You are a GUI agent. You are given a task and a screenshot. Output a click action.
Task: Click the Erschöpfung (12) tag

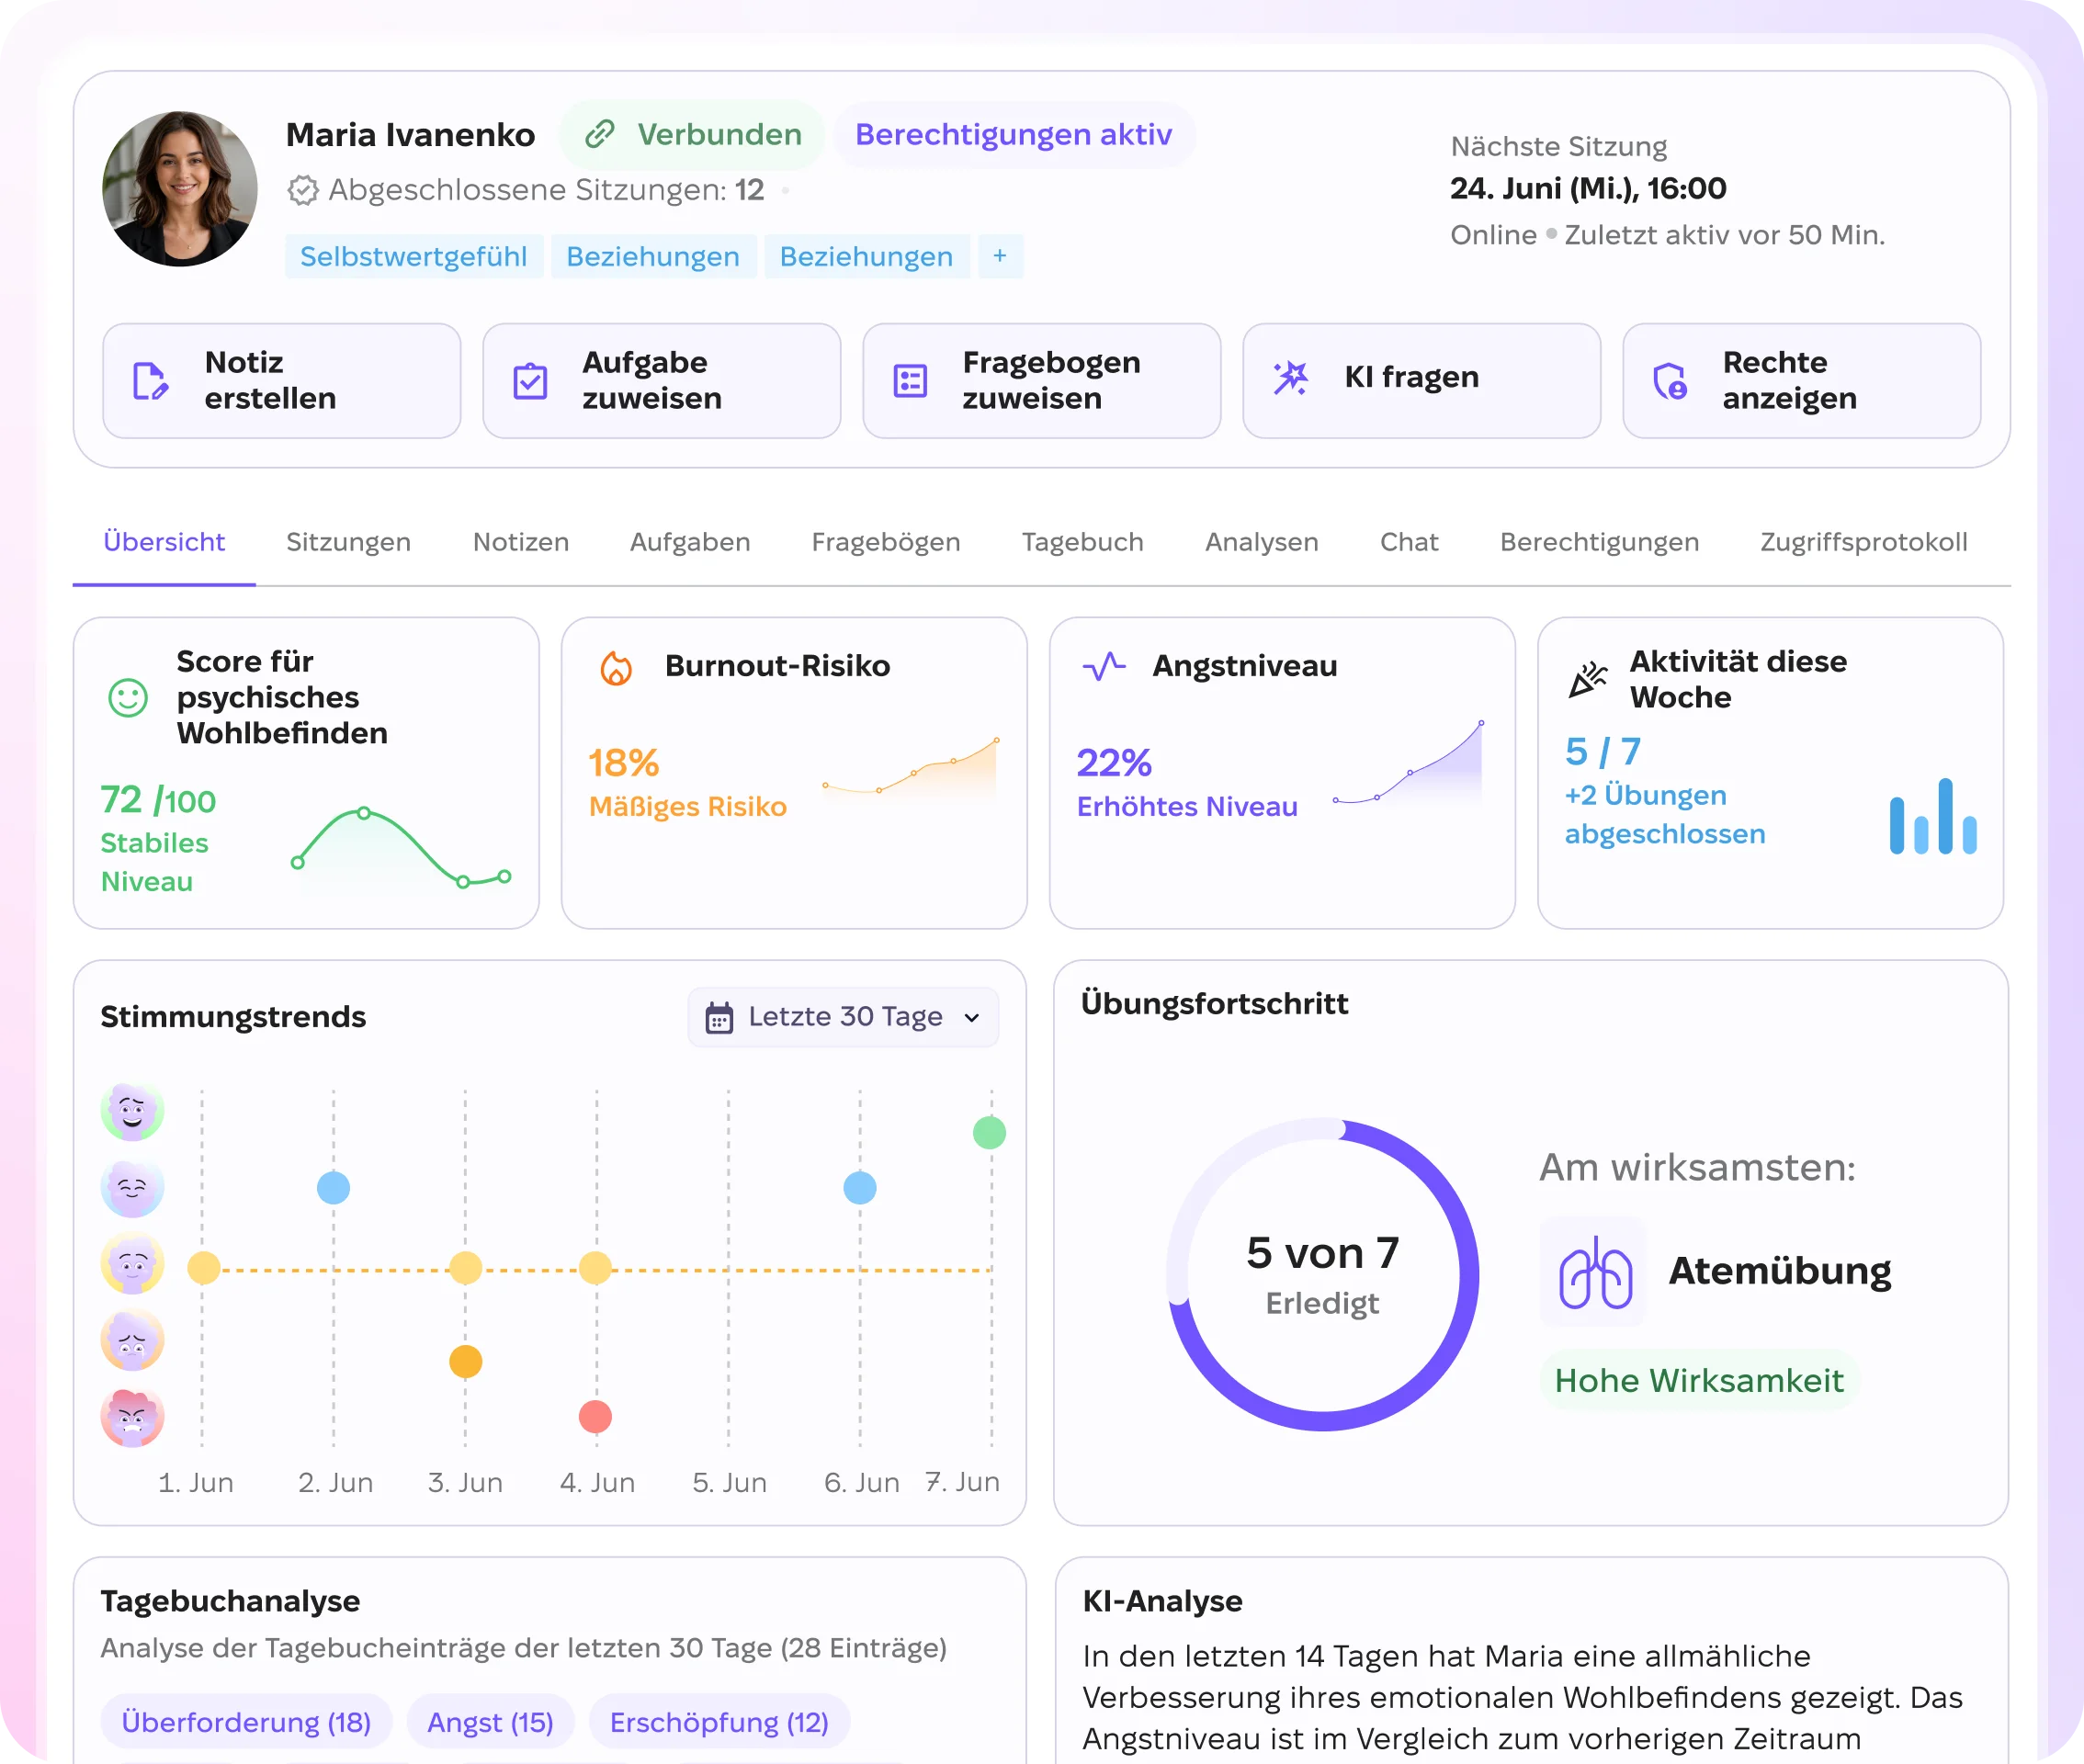719,1722
